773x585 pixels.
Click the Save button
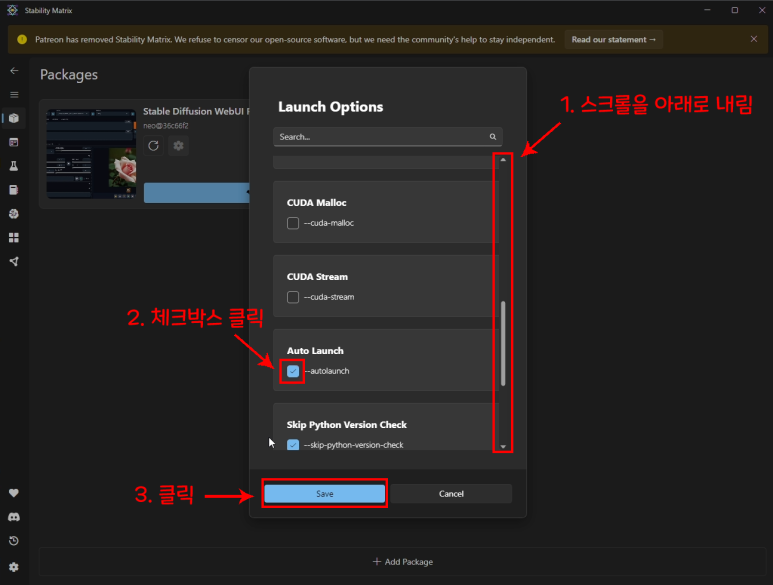(x=324, y=494)
